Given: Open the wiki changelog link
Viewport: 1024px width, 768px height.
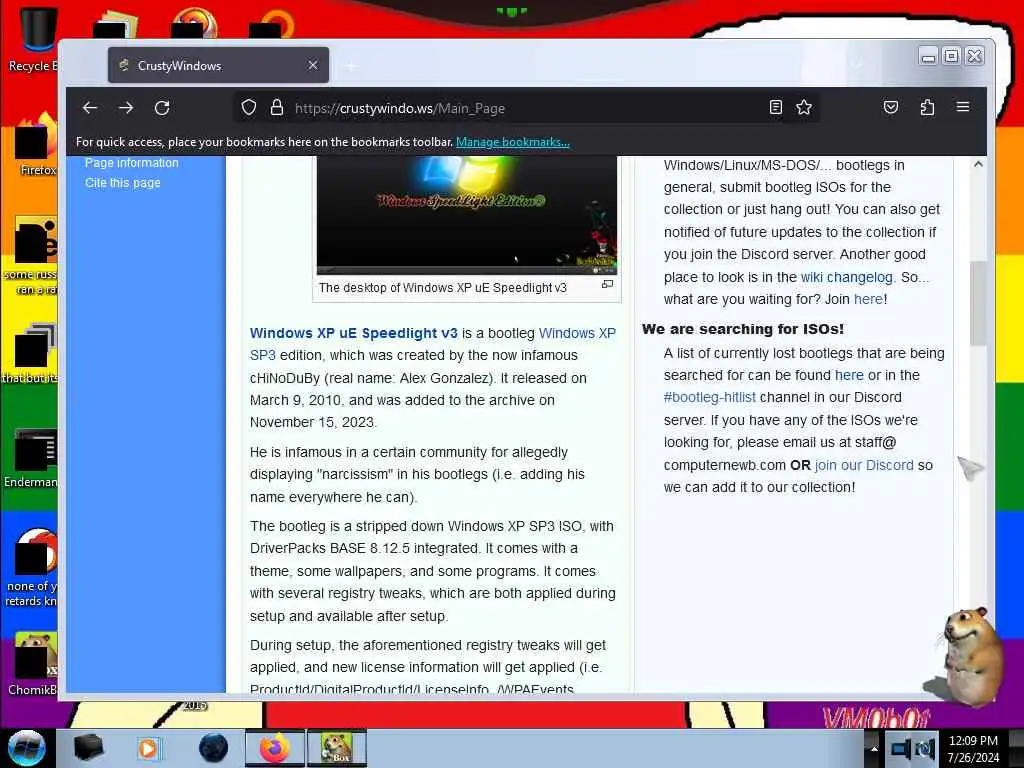Looking at the screenshot, I should tap(846, 277).
